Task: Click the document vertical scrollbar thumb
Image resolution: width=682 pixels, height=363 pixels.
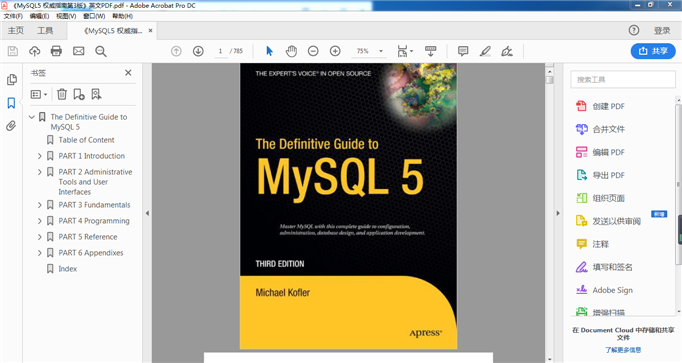Action: click(549, 80)
